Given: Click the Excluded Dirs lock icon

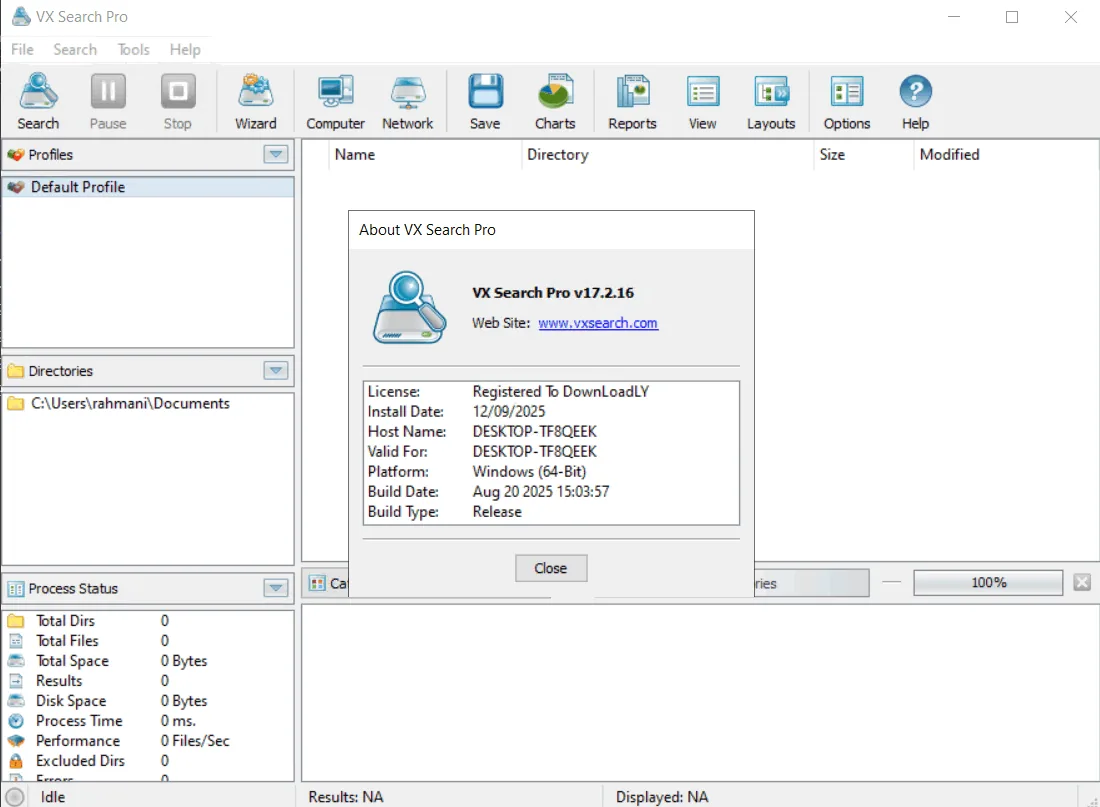Looking at the screenshot, I should [x=15, y=761].
